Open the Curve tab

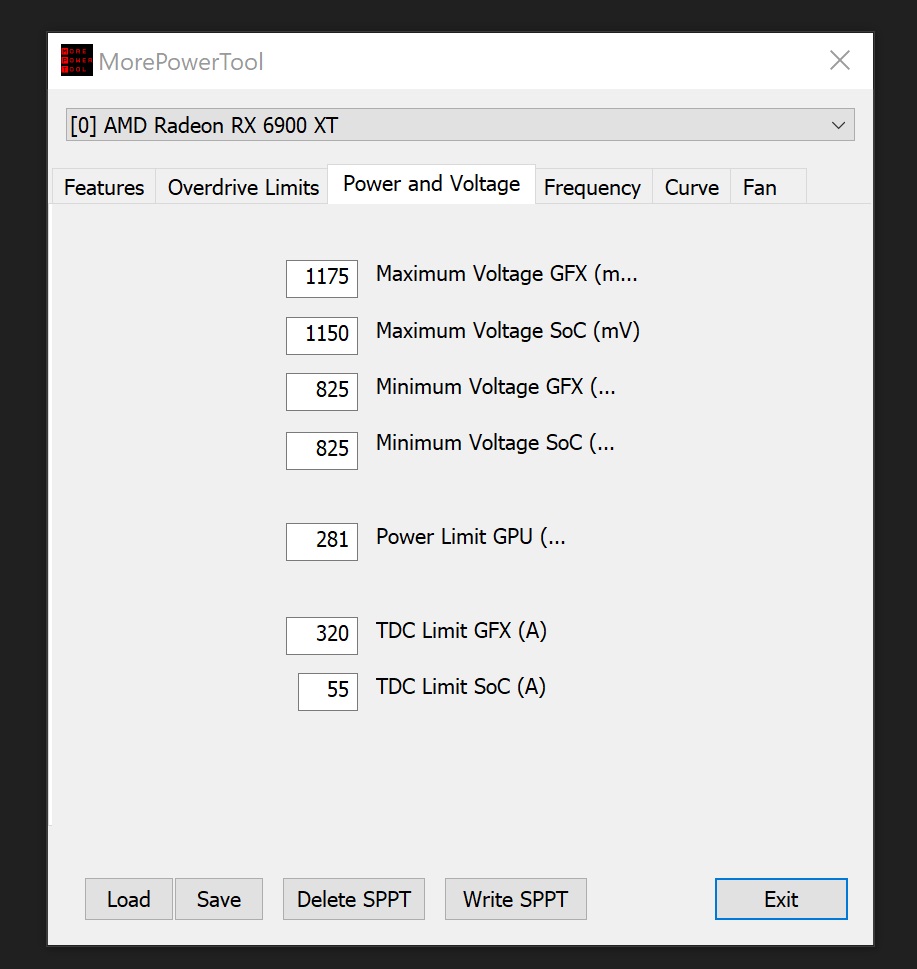click(691, 187)
